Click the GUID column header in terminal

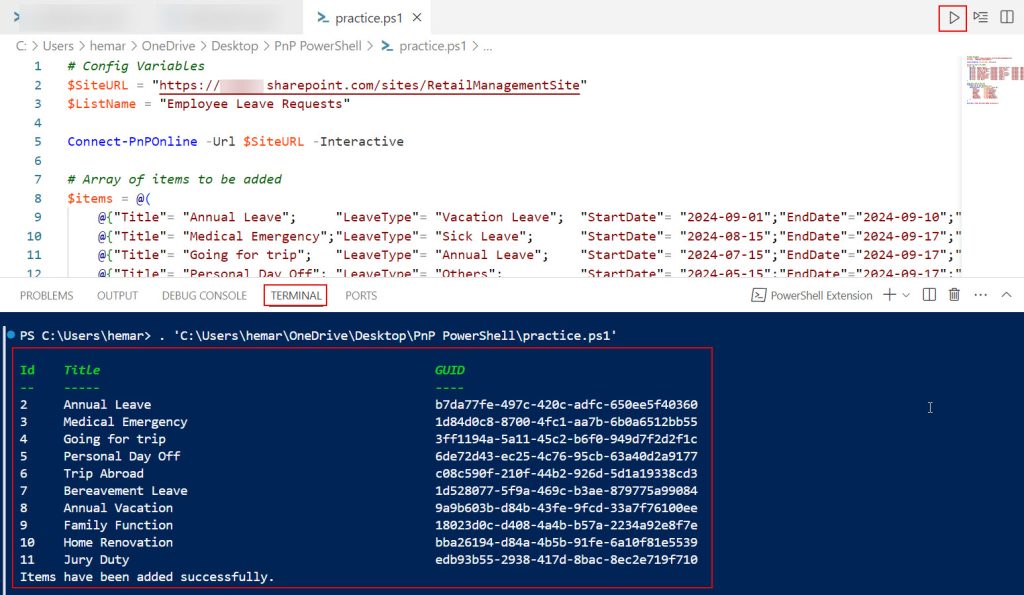coord(449,370)
